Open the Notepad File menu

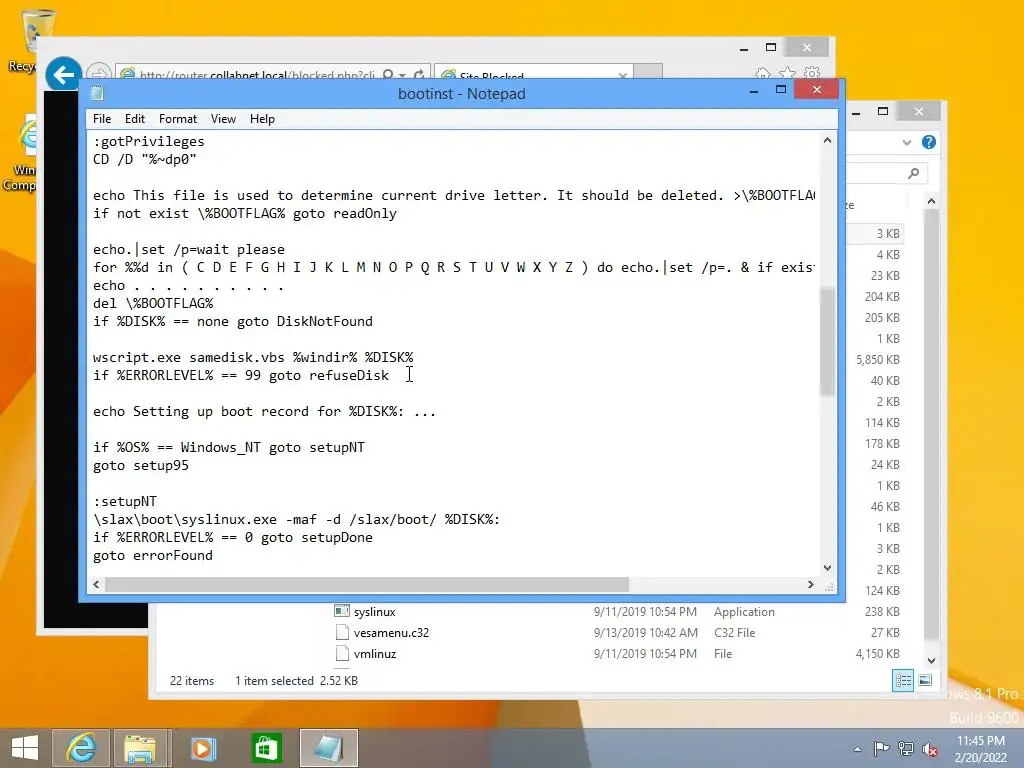coord(102,119)
